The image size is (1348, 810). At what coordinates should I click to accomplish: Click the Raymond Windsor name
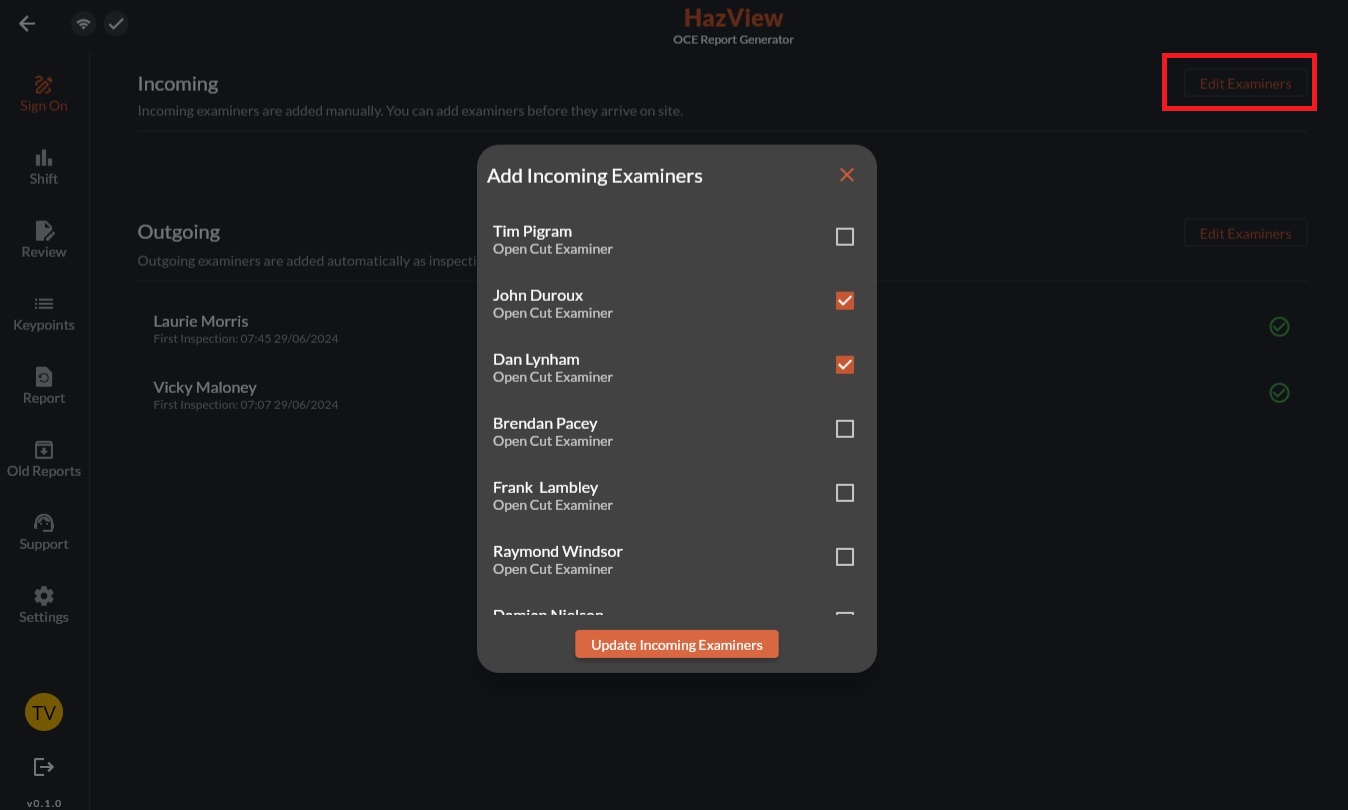tap(558, 551)
